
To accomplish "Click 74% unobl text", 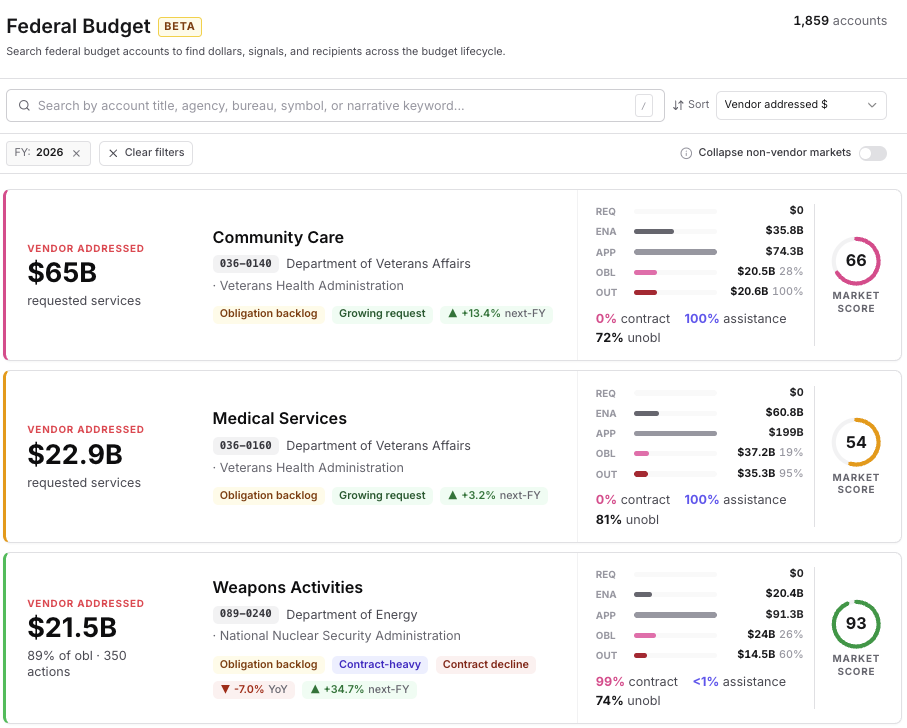I will 628,701.
